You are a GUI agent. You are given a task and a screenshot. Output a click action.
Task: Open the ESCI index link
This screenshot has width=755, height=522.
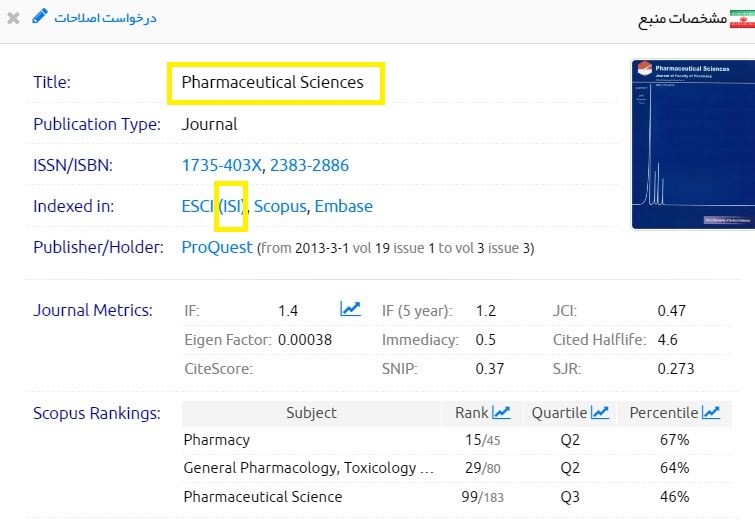point(198,206)
